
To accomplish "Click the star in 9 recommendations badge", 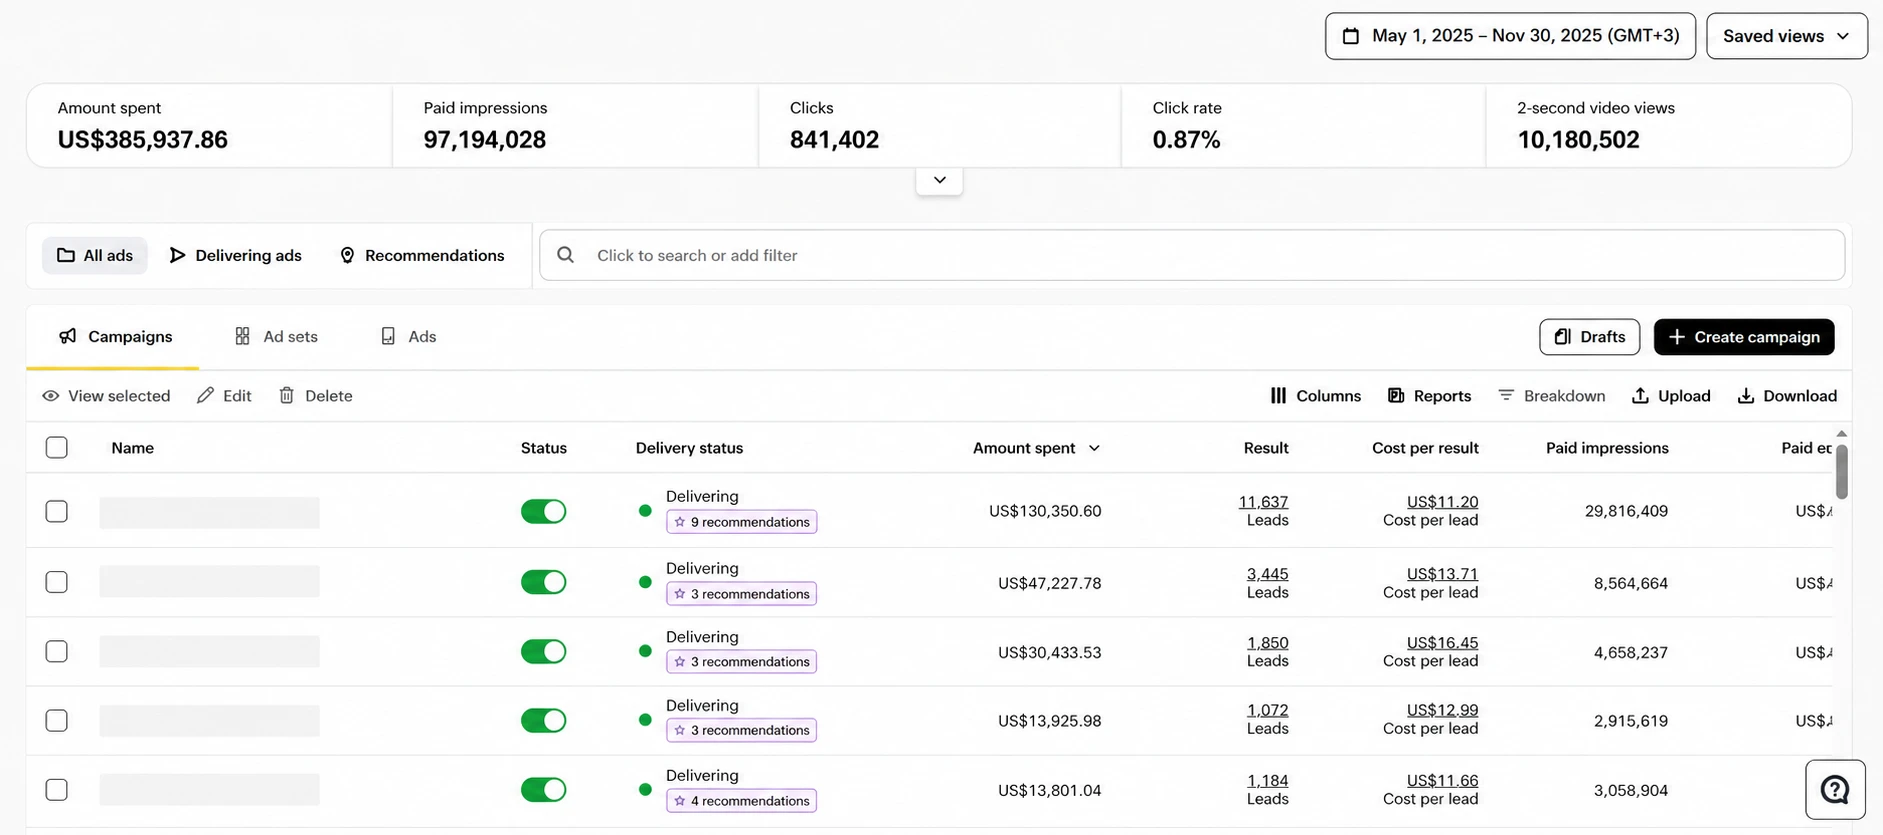I will [x=680, y=522].
